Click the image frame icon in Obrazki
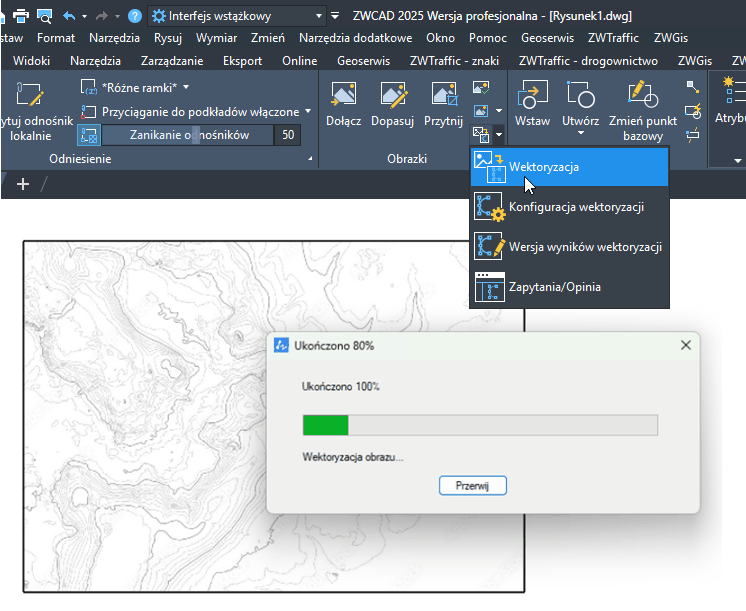Viewport: 746px width, 611px height. pyautogui.click(x=481, y=111)
